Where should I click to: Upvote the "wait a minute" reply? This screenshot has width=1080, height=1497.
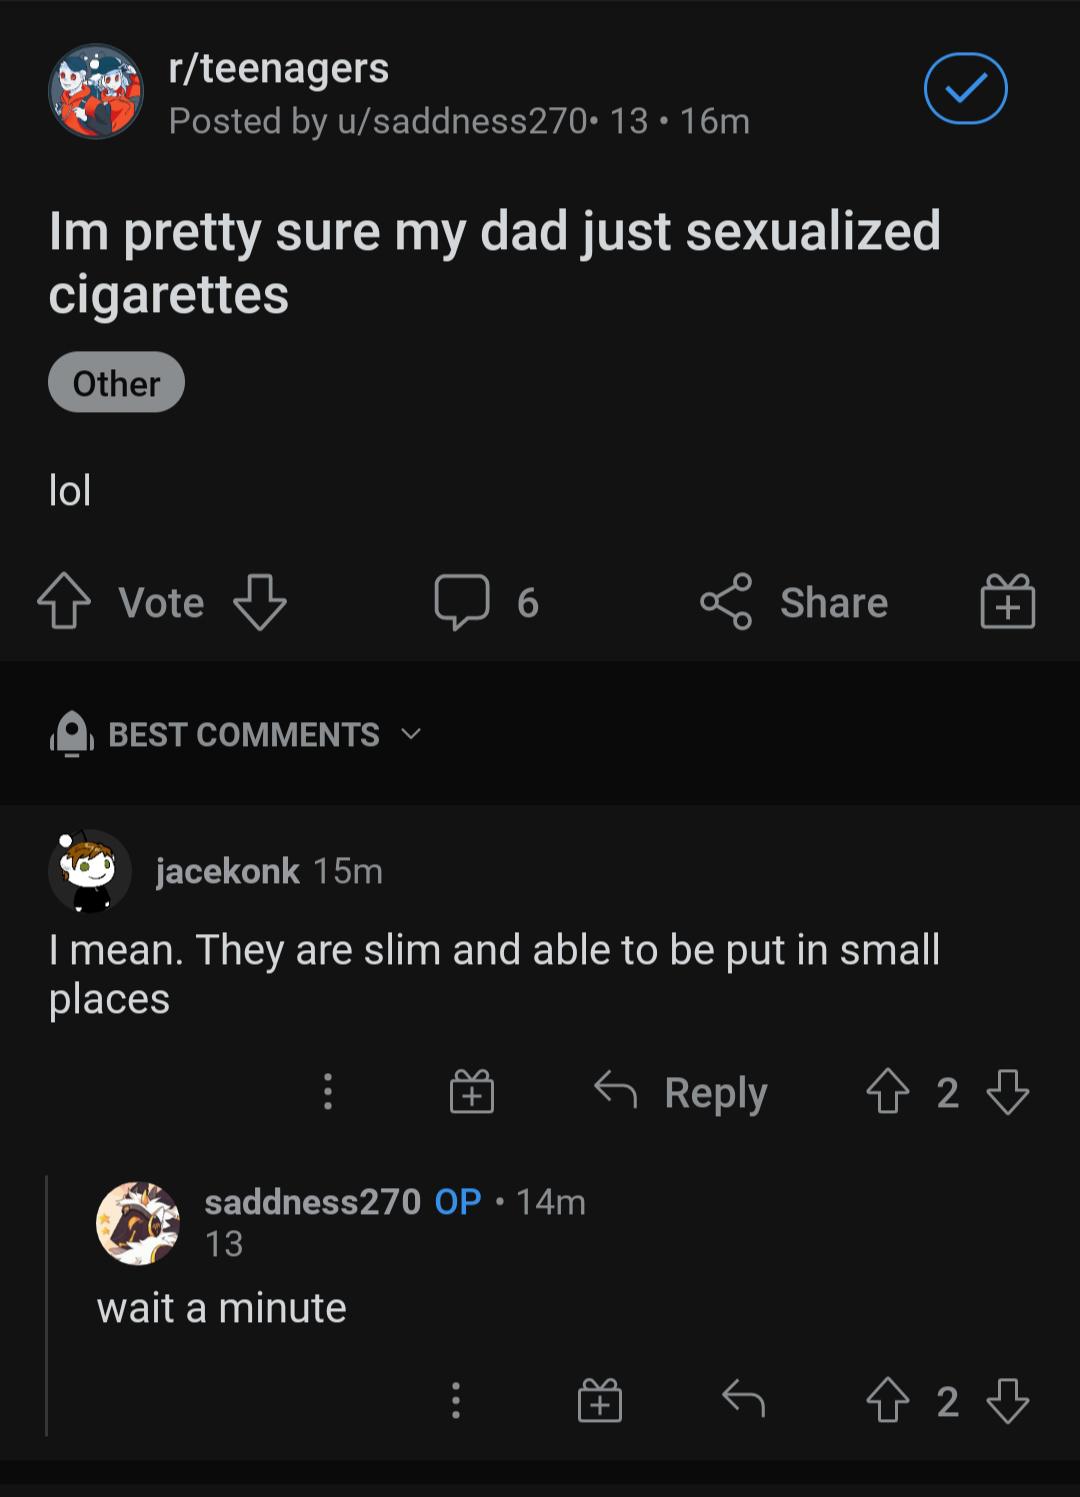887,1400
